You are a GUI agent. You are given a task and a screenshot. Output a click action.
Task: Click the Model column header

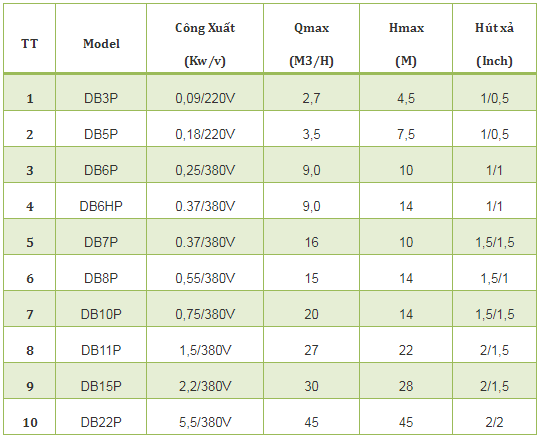pyautogui.click(x=101, y=44)
